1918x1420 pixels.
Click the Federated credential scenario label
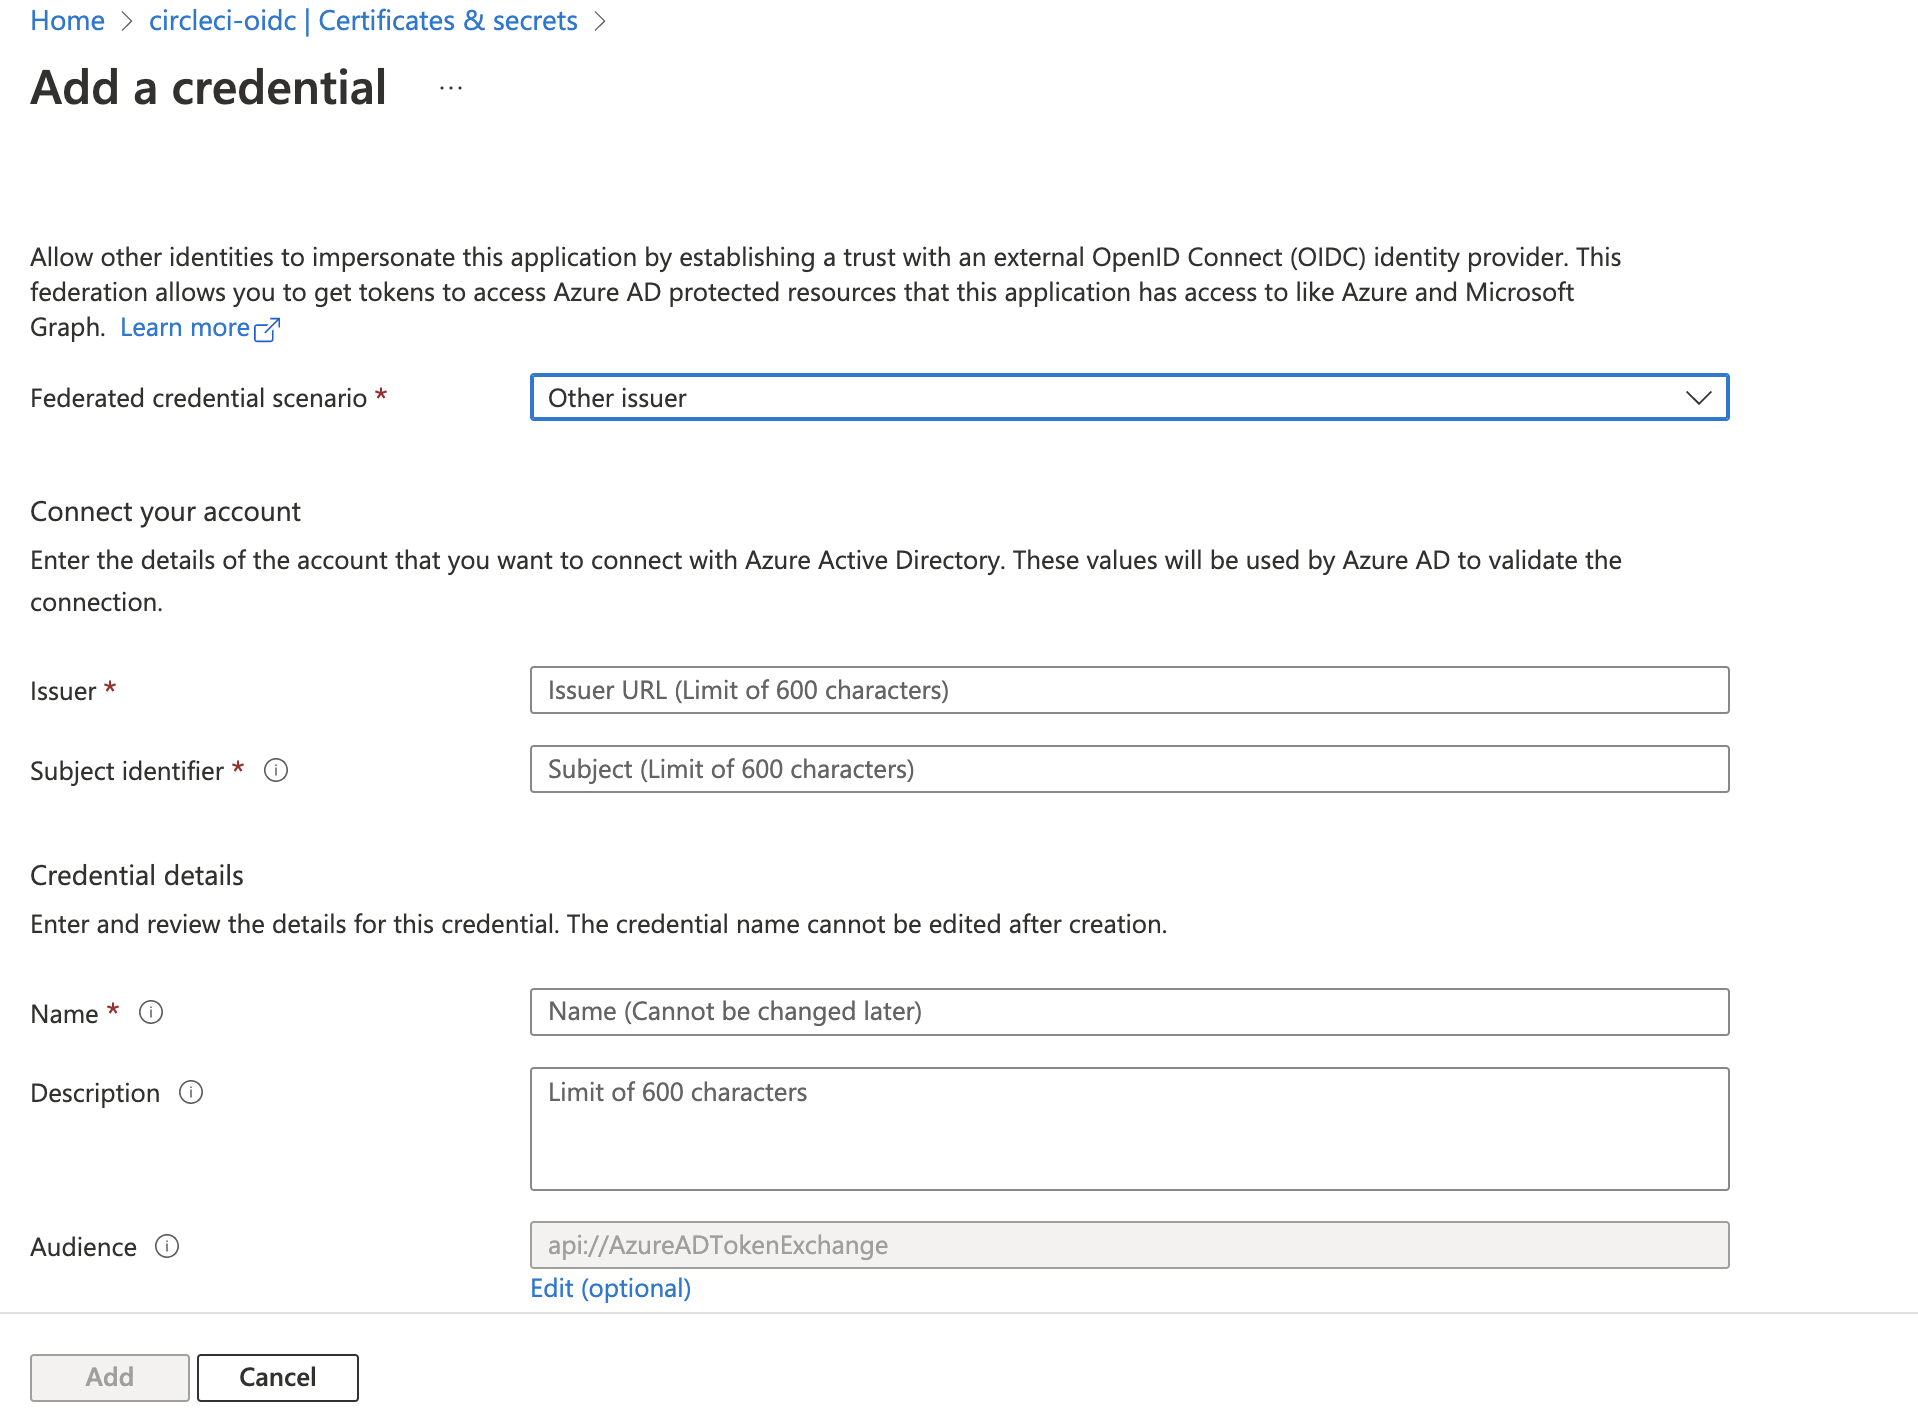click(199, 398)
